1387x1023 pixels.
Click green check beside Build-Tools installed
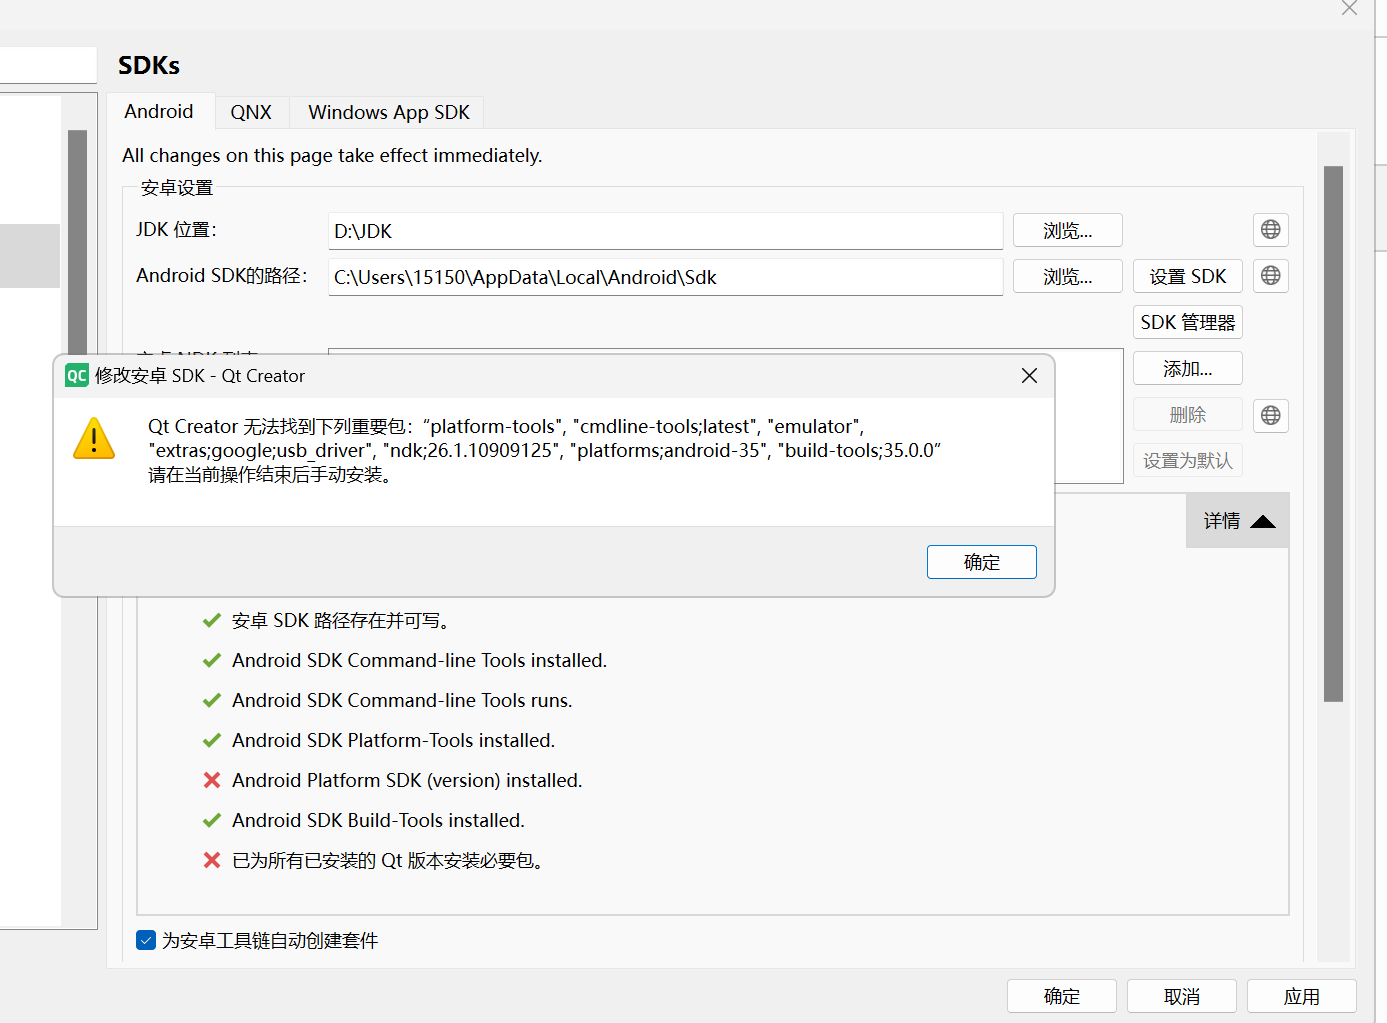[x=212, y=820]
